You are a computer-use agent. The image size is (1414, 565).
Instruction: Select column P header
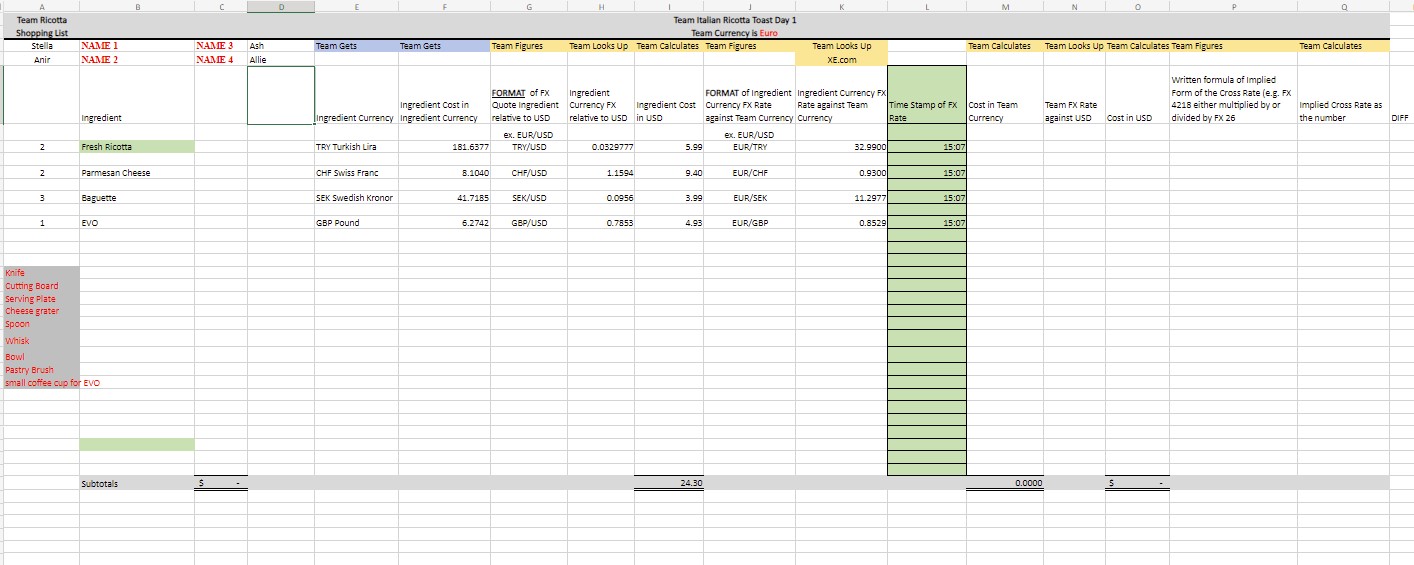(1233, 6)
